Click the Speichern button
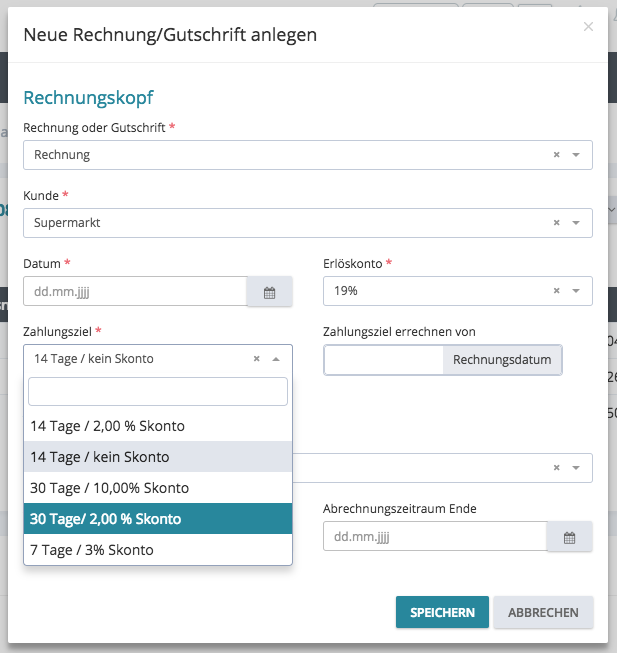 click(x=442, y=612)
